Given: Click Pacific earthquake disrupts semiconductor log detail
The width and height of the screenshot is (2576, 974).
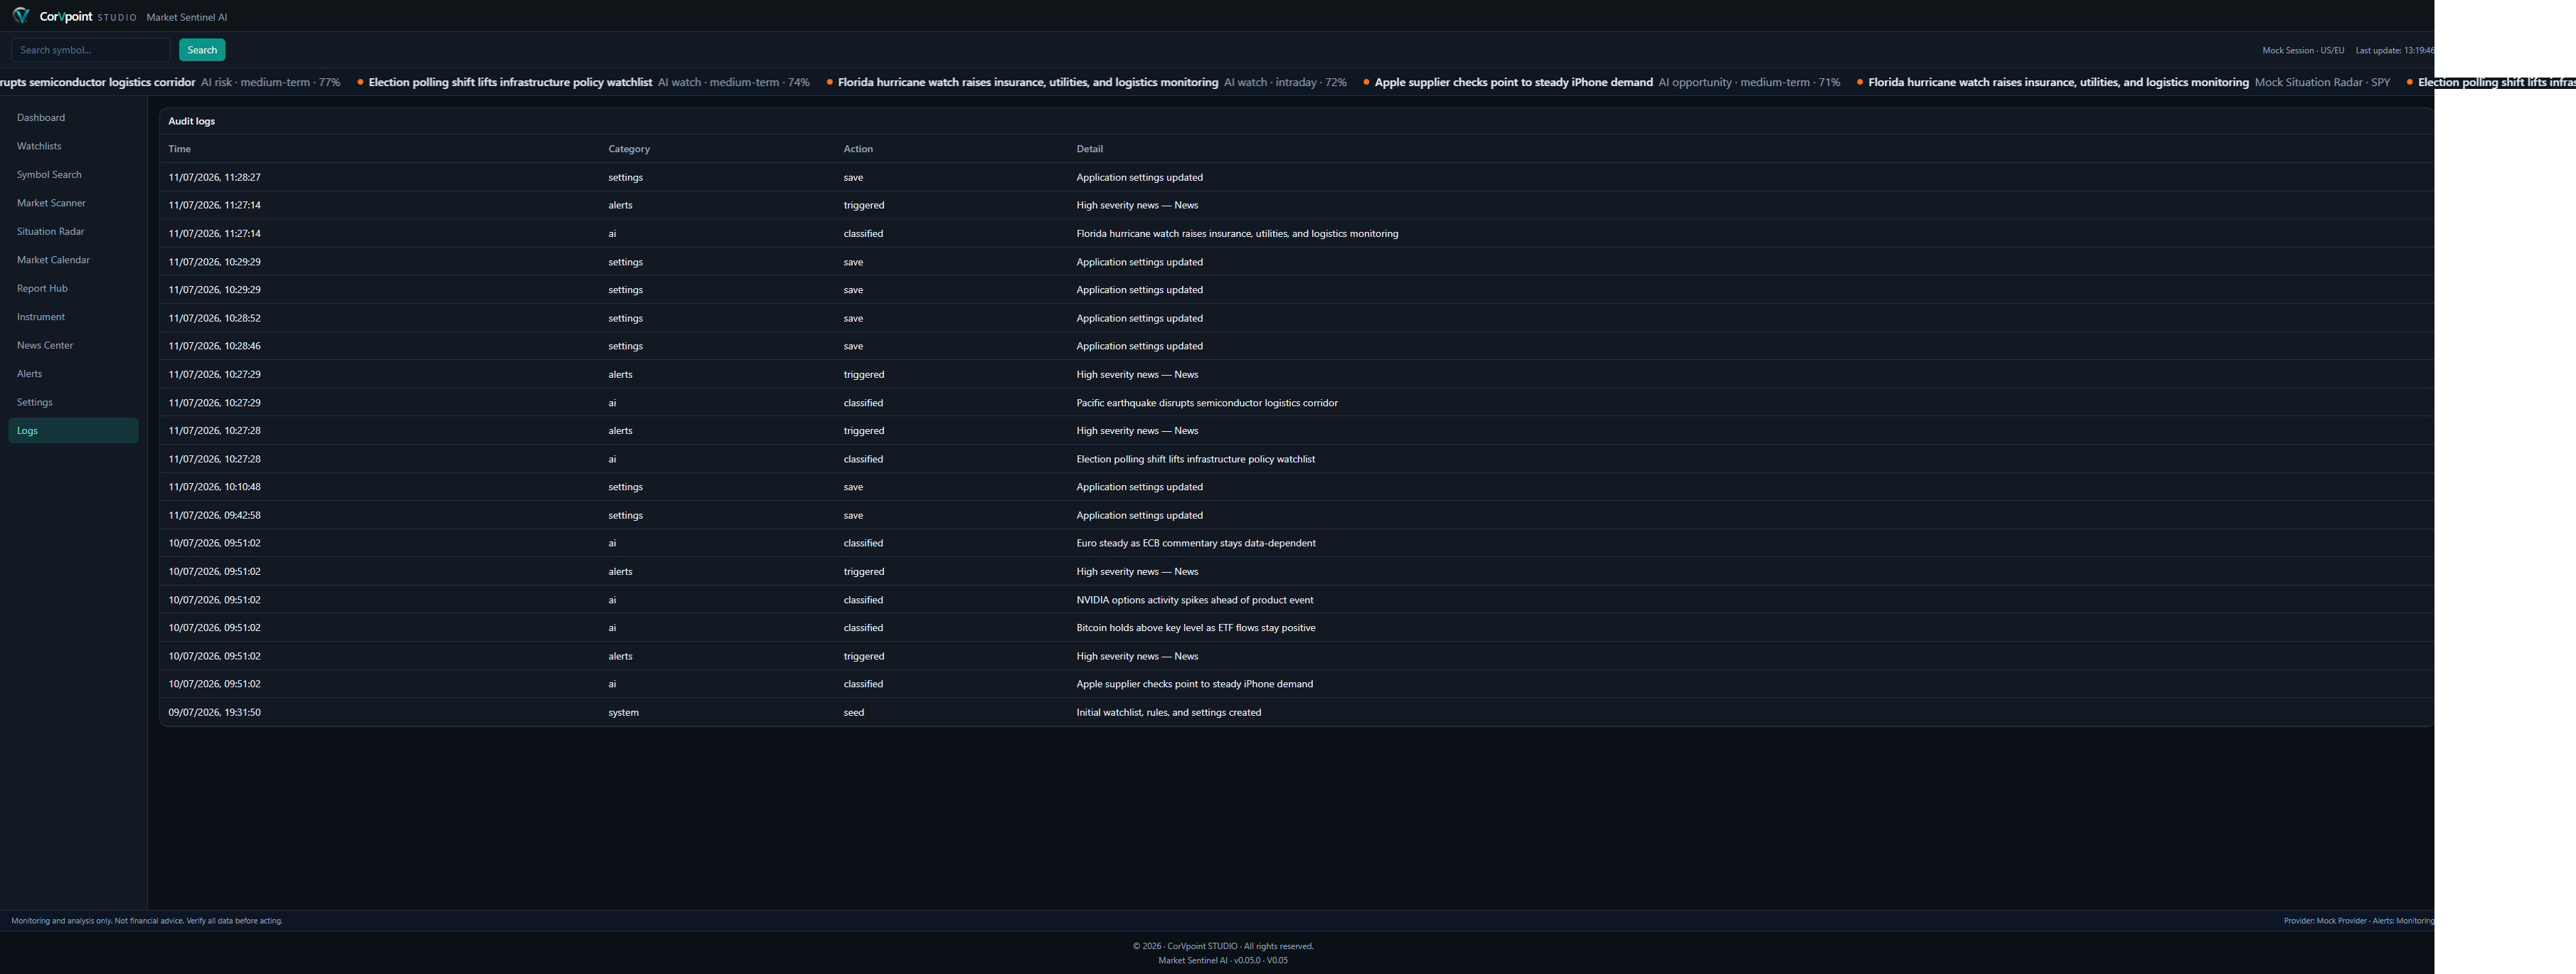Looking at the screenshot, I should pyautogui.click(x=1206, y=403).
